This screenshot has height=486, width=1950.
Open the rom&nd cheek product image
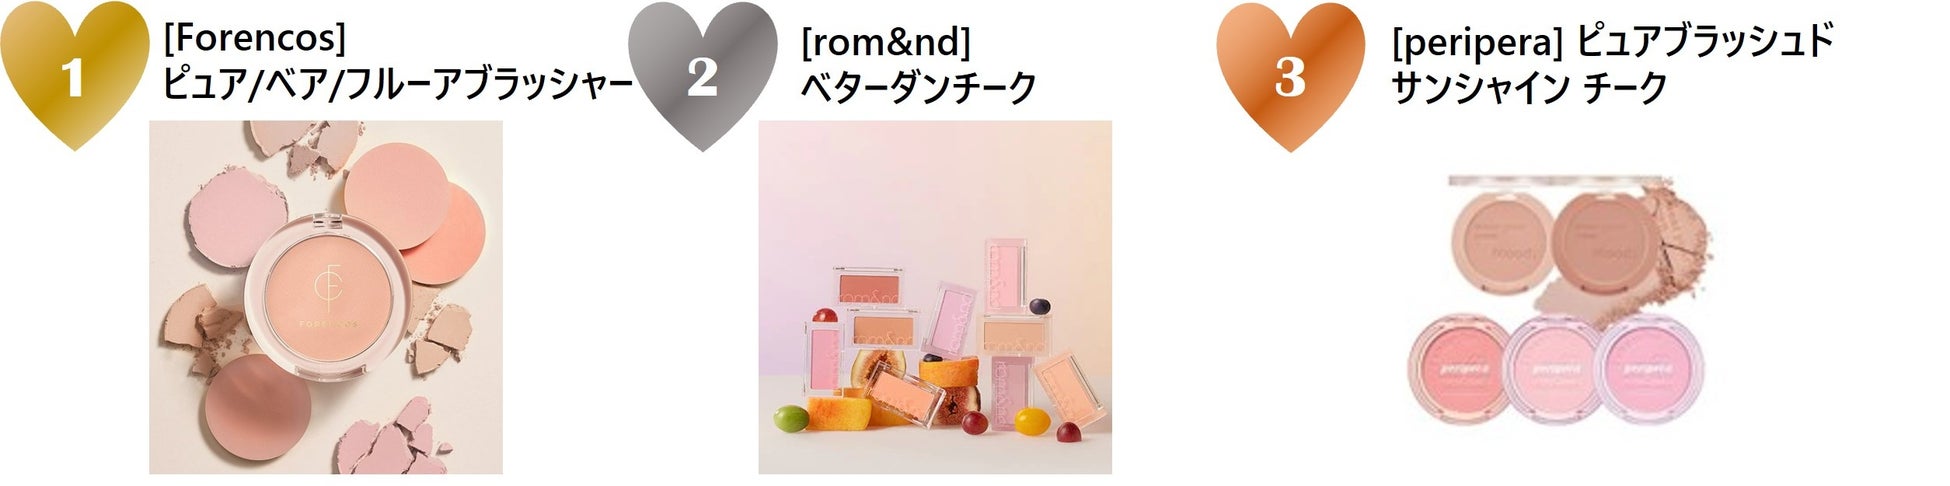[935, 297]
